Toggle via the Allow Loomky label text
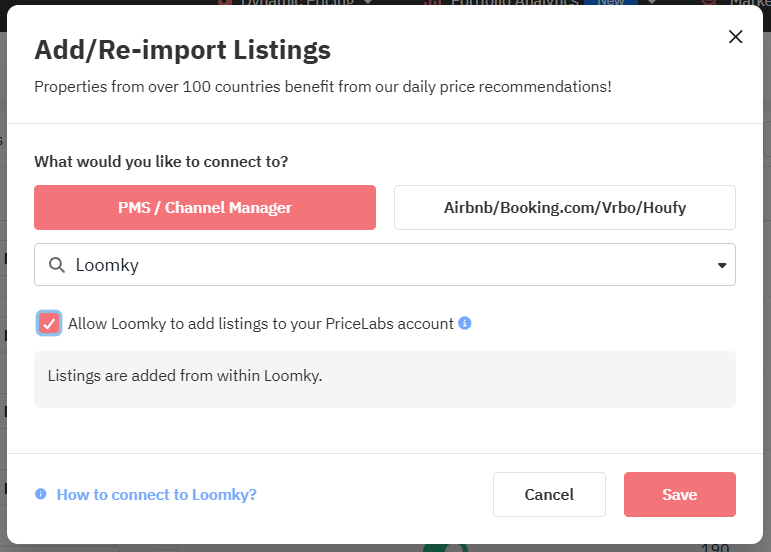The height and width of the screenshot is (552, 771). [x=260, y=323]
